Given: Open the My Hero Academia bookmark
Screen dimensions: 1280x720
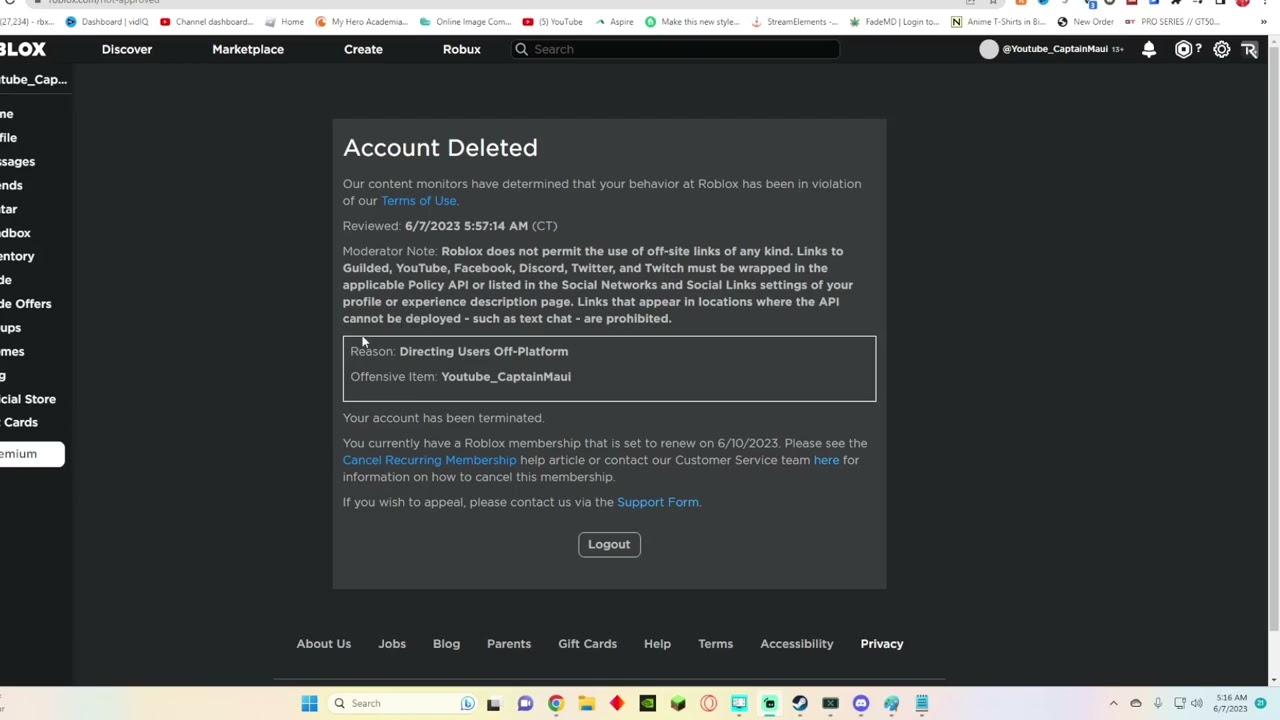Looking at the screenshot, I should (x=363, y=21).
